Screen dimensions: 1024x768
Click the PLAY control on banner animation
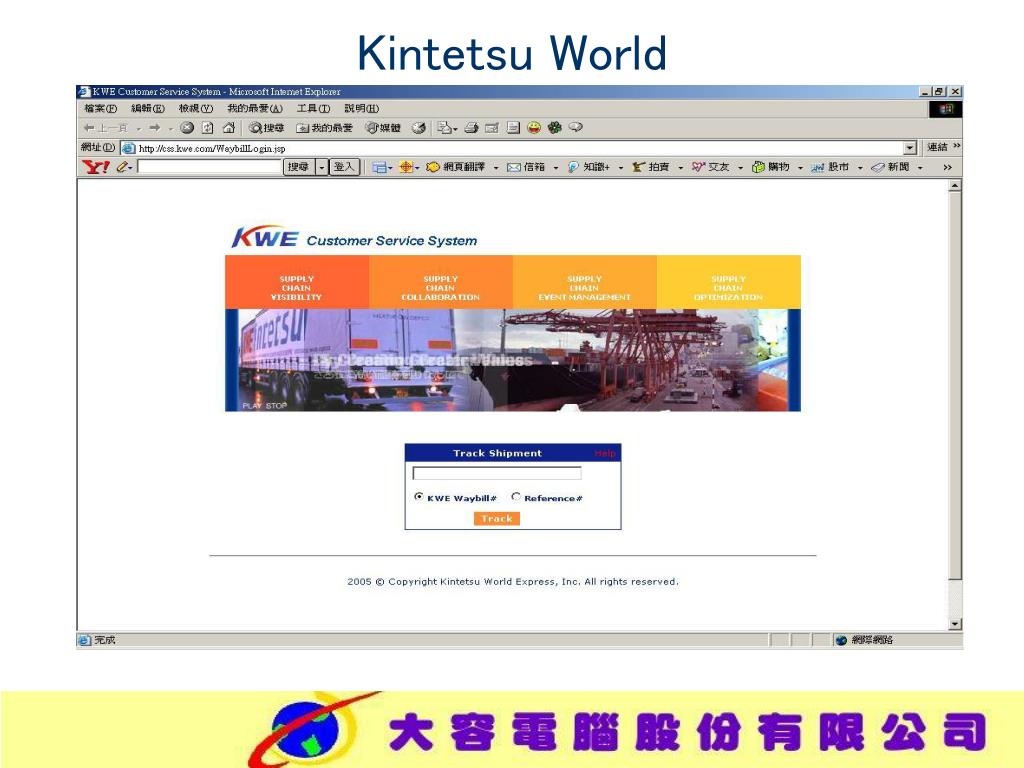pos(251,406)
